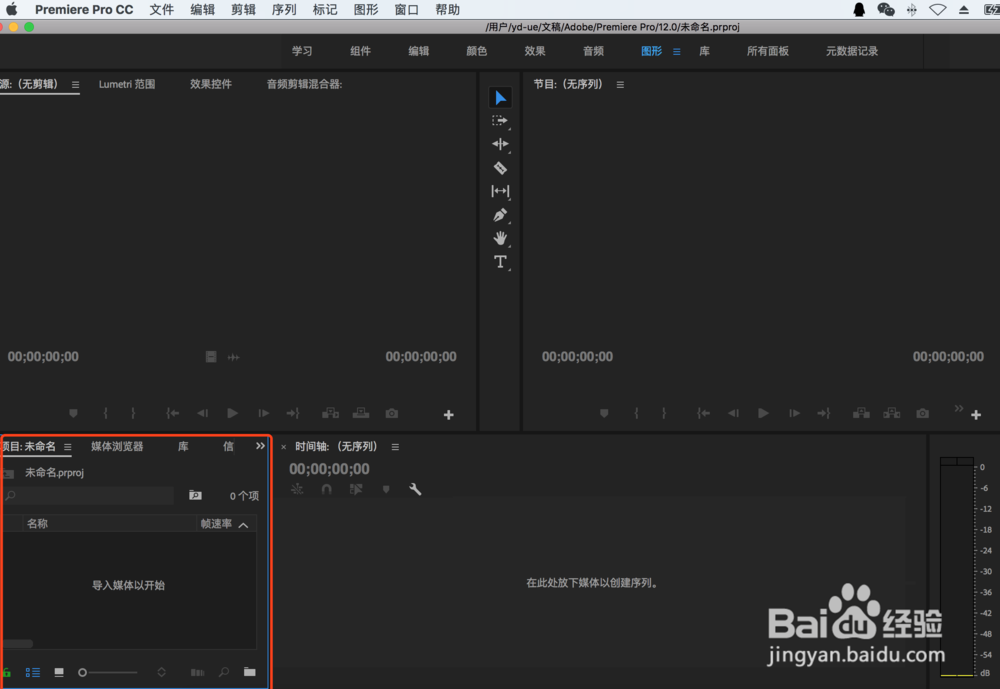Open button editor plus in Source monitor
The width and height of the screenshot is (1000, 689).
[x=448, y=415]
